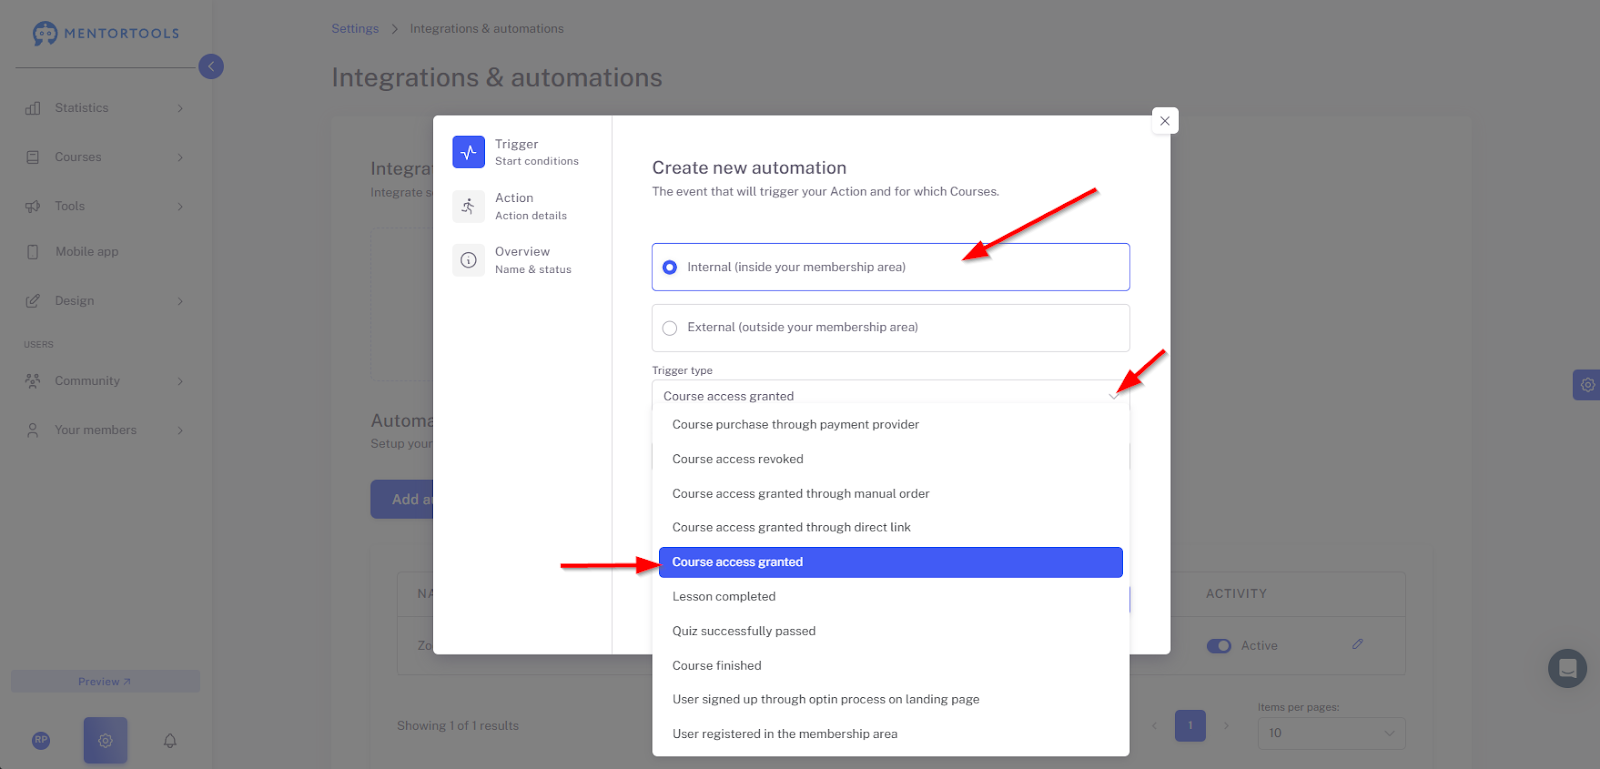This screenshot has width=1600, height=769.
Task: Click the Courses icon in the sidebar
Action: [x=33, y=157]
